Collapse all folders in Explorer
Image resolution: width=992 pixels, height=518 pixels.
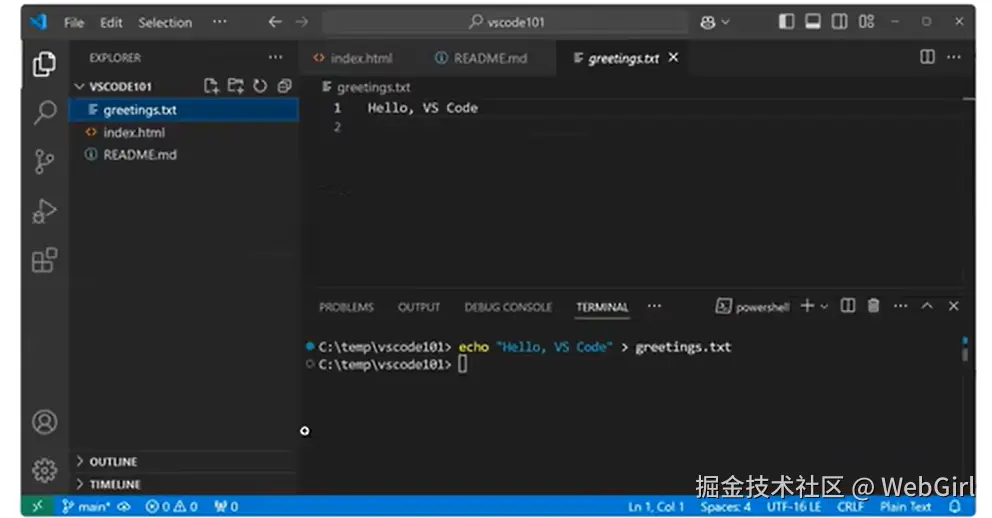coord(285,86)
